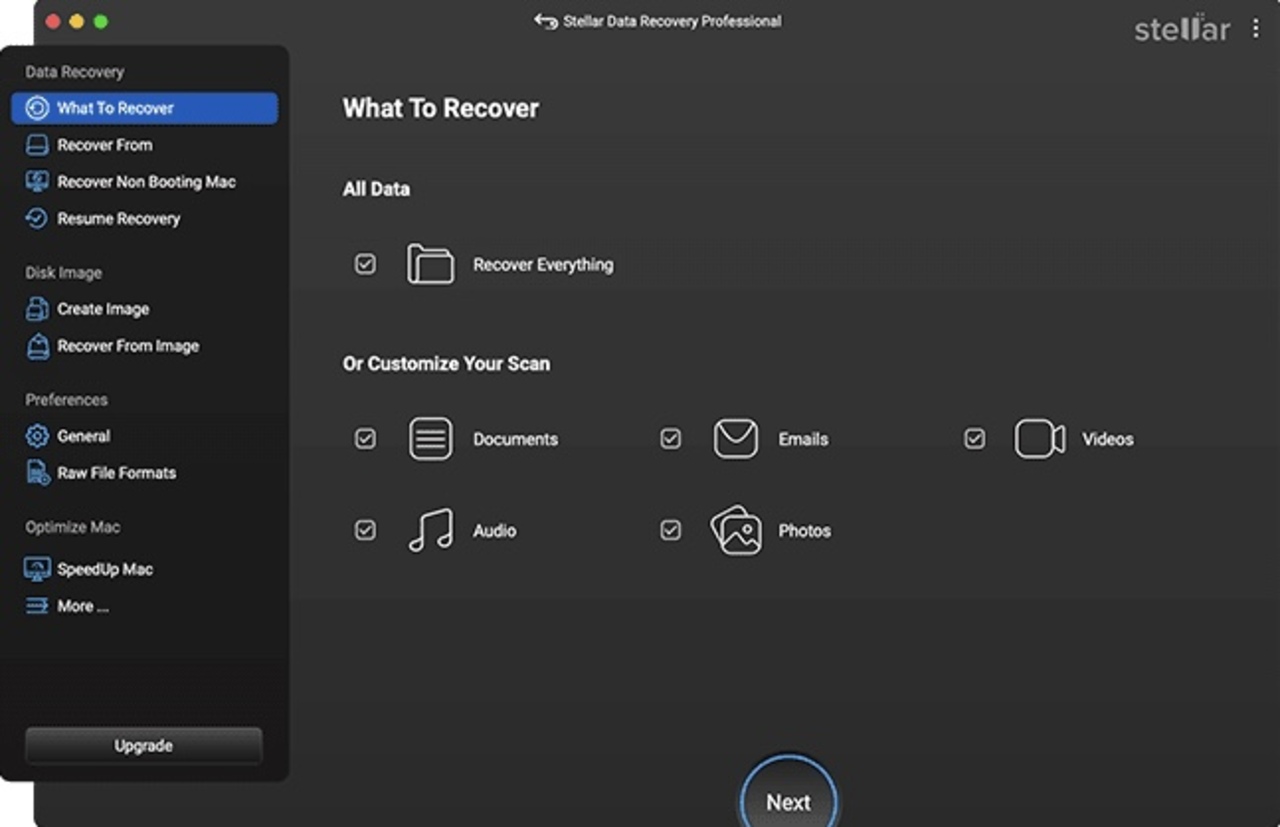1280x827 pixels.
Task: Click the General preferences gear icon
Action: 37,436
